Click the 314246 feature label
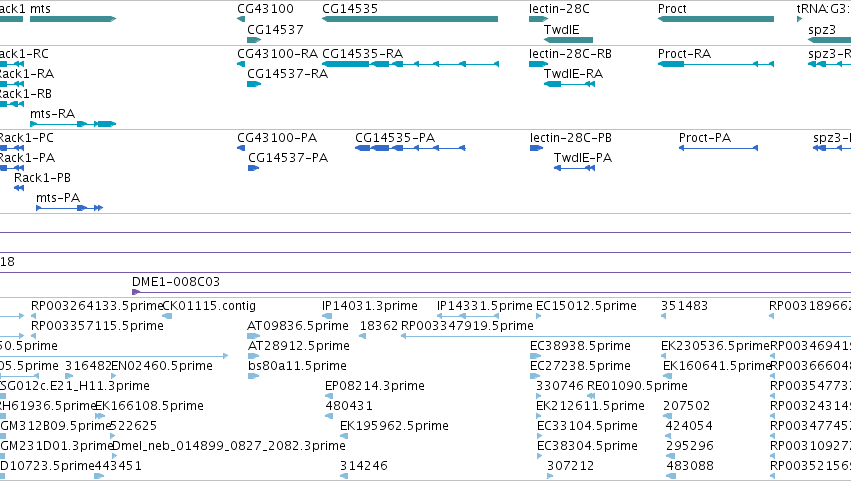Screen dimensions: 851x481 click(x=364, y=466)
